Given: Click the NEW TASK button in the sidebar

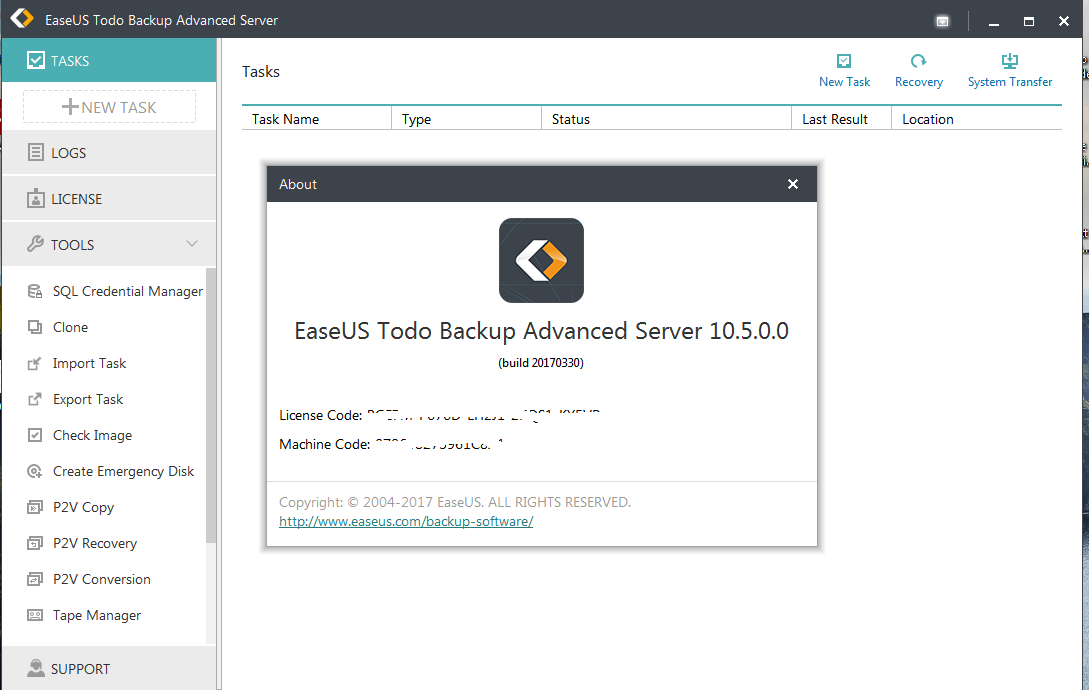Looking at the screenshot, I should [x=108, y=106].
